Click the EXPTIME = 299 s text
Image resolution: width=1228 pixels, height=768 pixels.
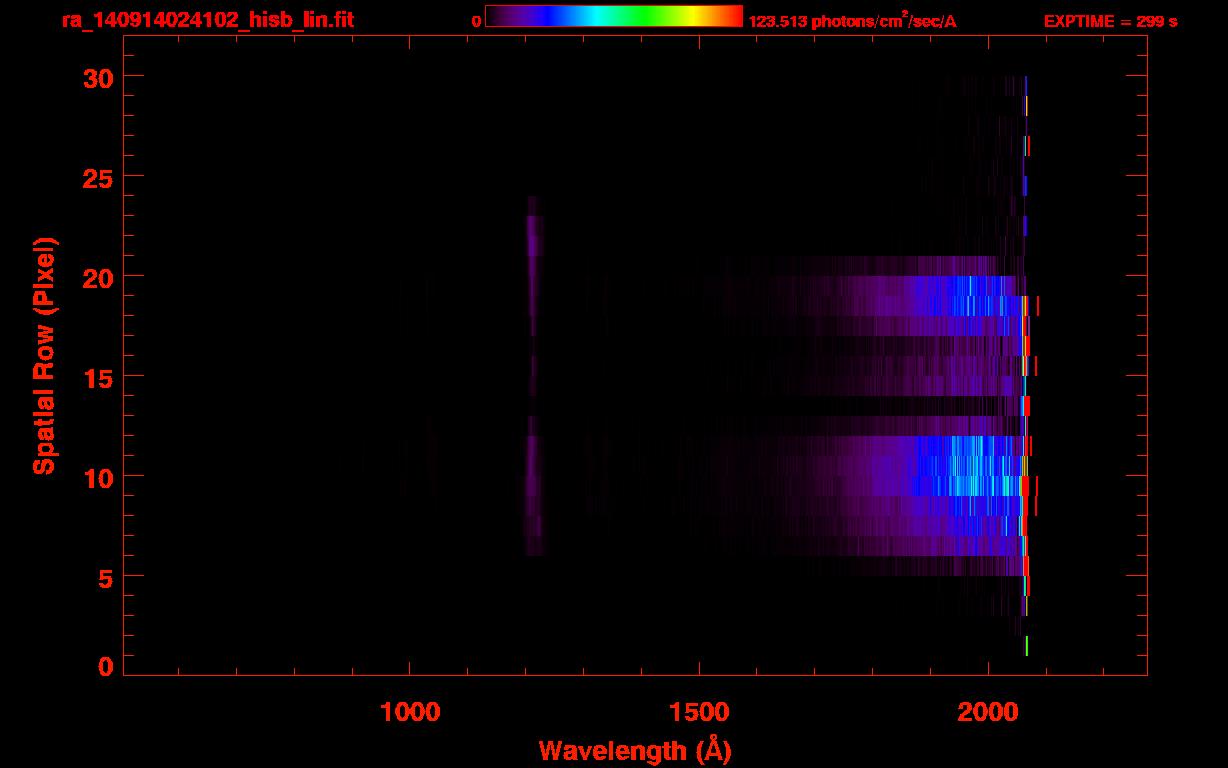click(x=1110, y=21)
